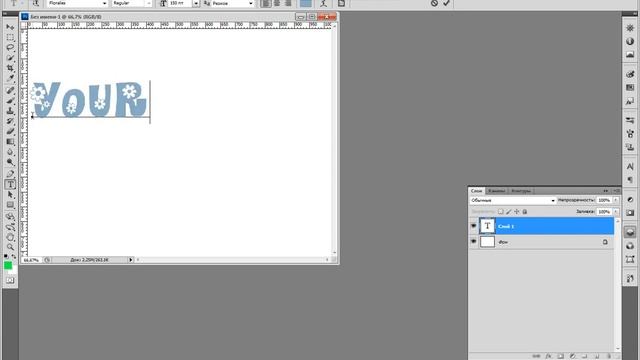Open Layers panel icon in right dock
Image resolution: width=640 pixels, height=360 pixels.
pos(630,232)
